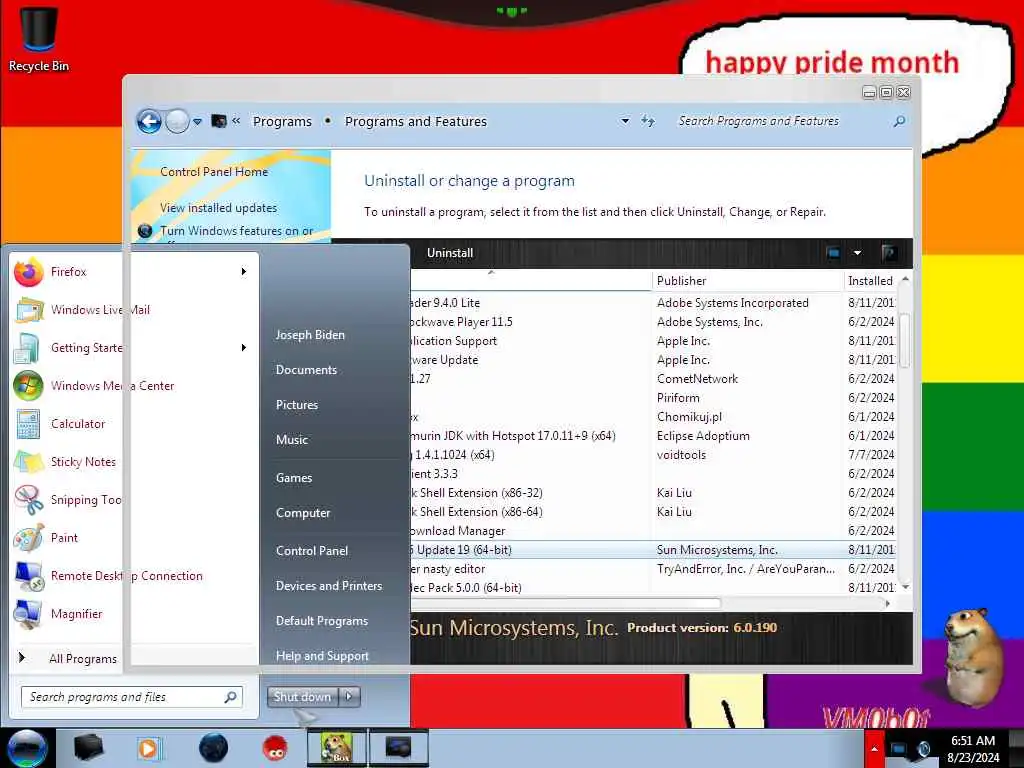This screenshot has width=1024, height=768.
Task: Open Documents from Start menu
Action: pos(306,370)
